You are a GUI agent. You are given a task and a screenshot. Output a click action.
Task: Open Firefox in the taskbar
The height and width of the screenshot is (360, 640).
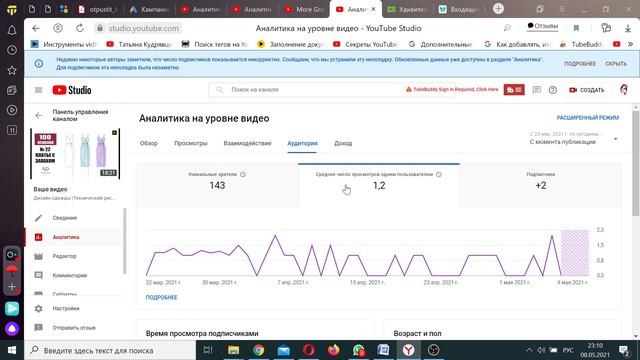coord(333,350)
